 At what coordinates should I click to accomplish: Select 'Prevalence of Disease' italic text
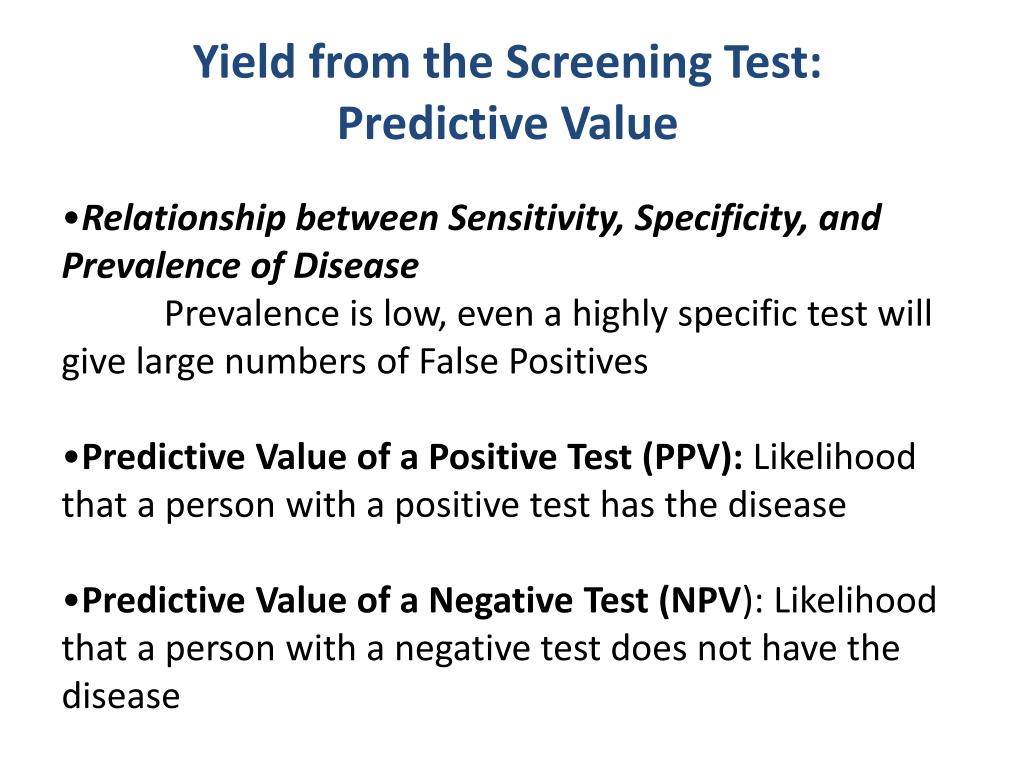(240, 266)
